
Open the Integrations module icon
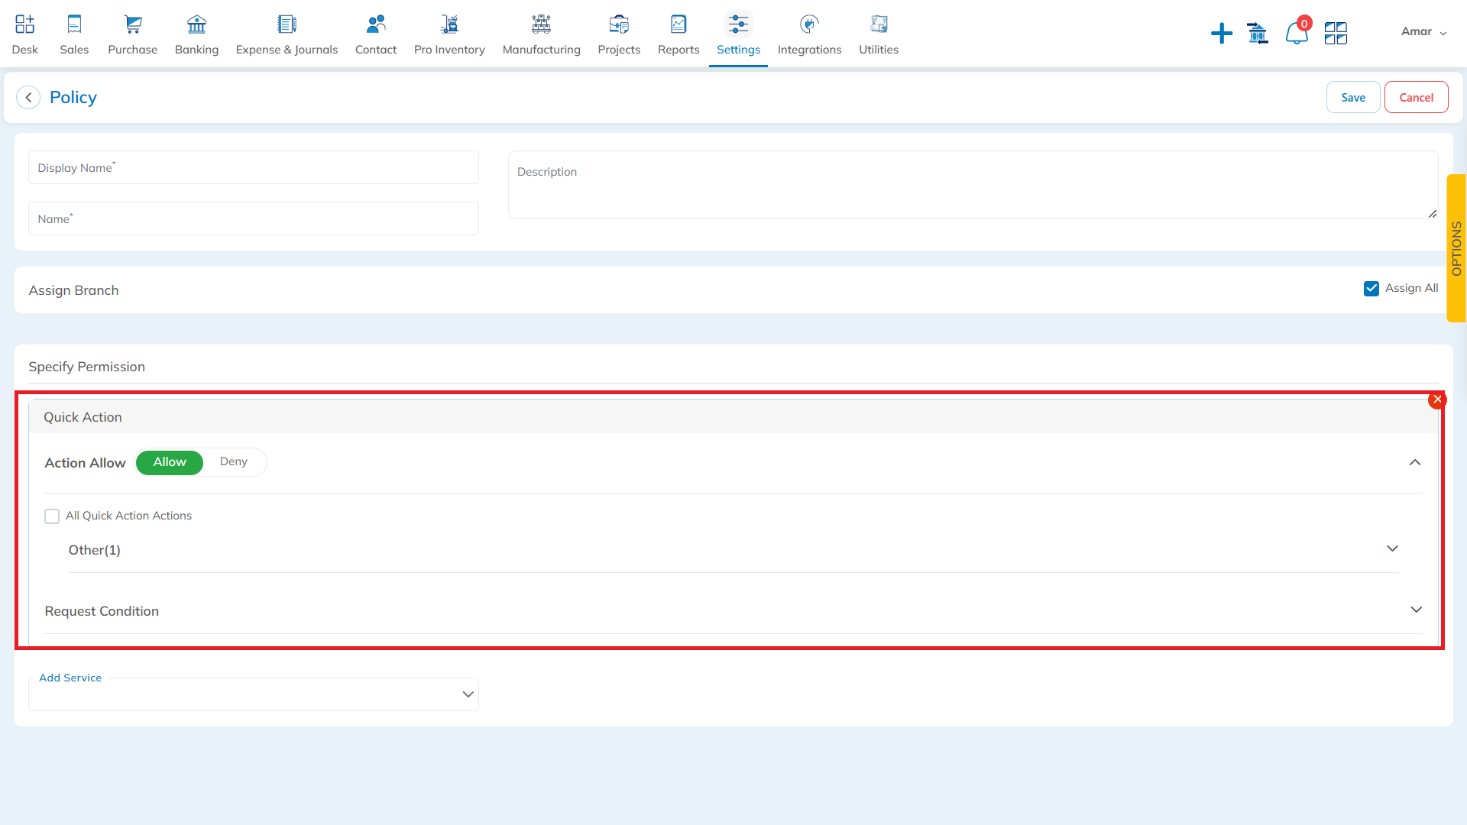(x=810, y=24)
